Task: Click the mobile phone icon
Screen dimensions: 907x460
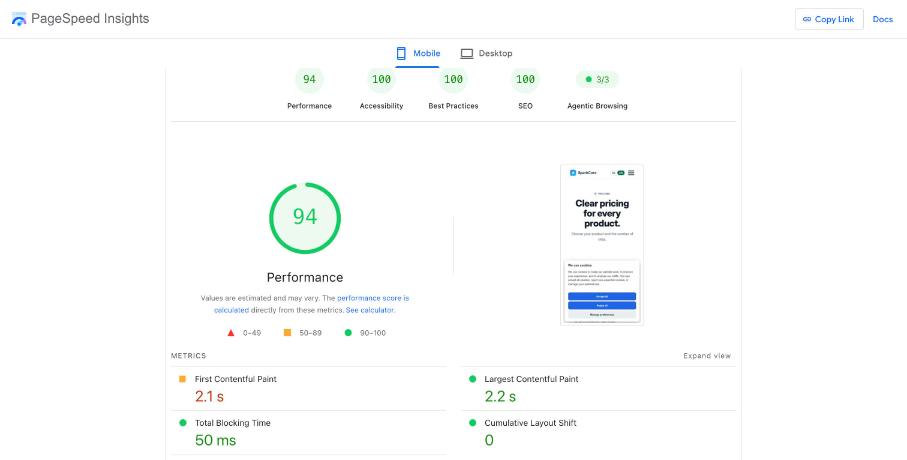Action: click(x=401, y=53)
